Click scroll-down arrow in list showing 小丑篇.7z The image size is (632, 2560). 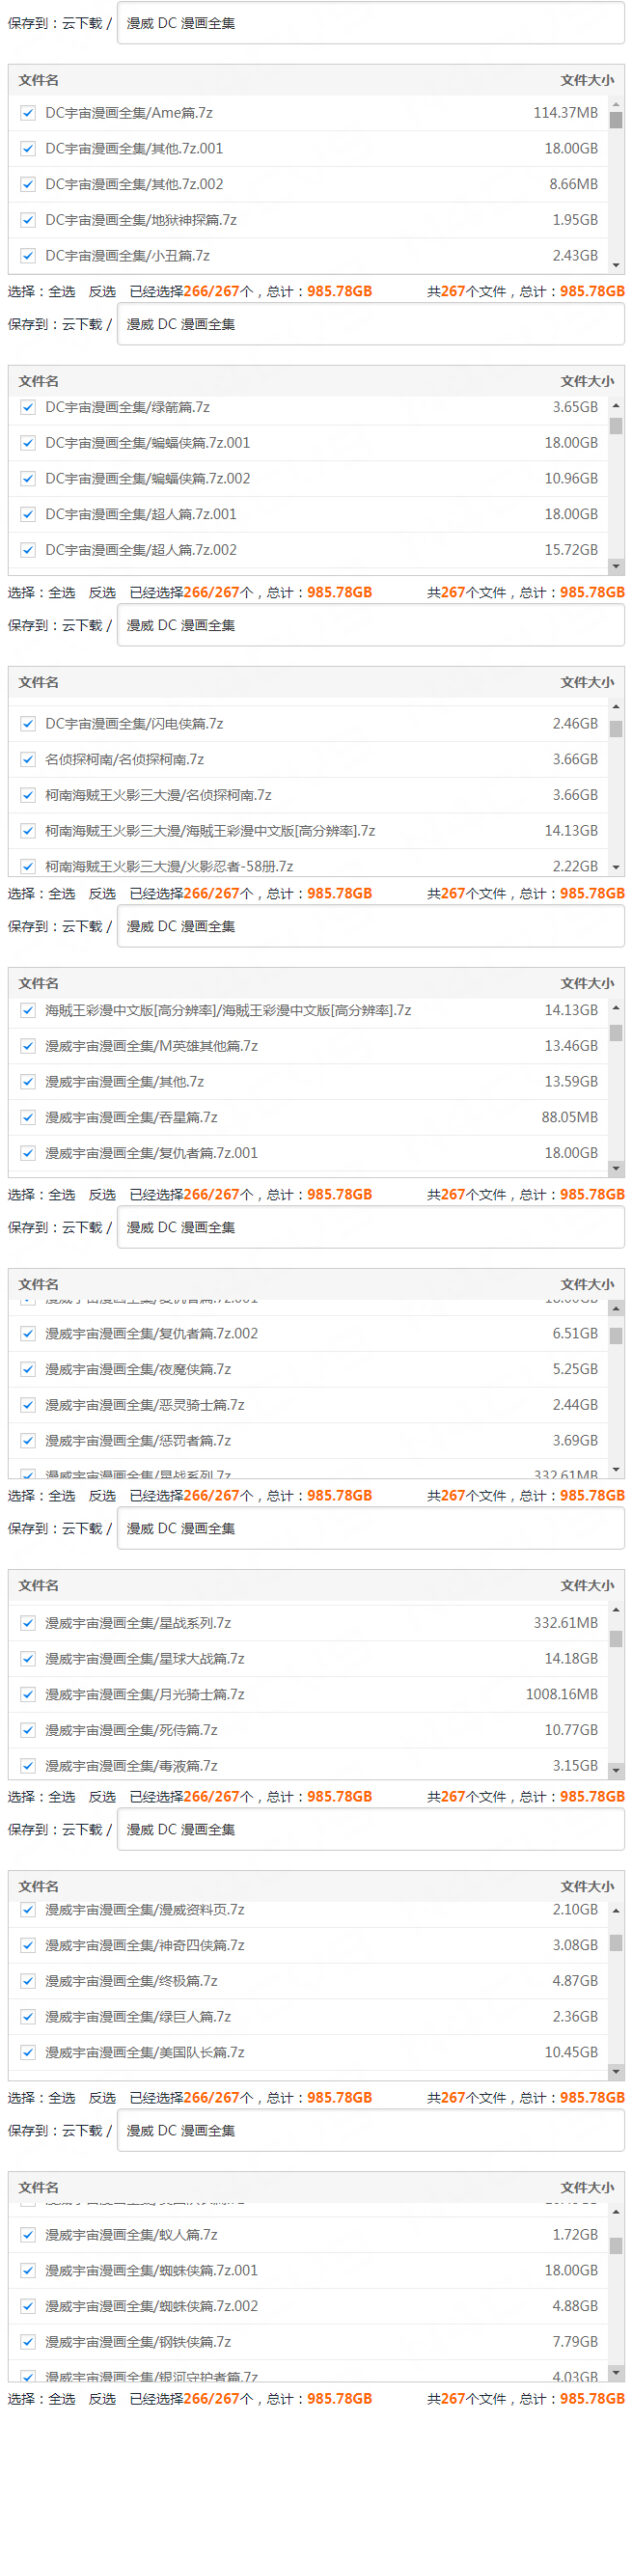point(616,265)
